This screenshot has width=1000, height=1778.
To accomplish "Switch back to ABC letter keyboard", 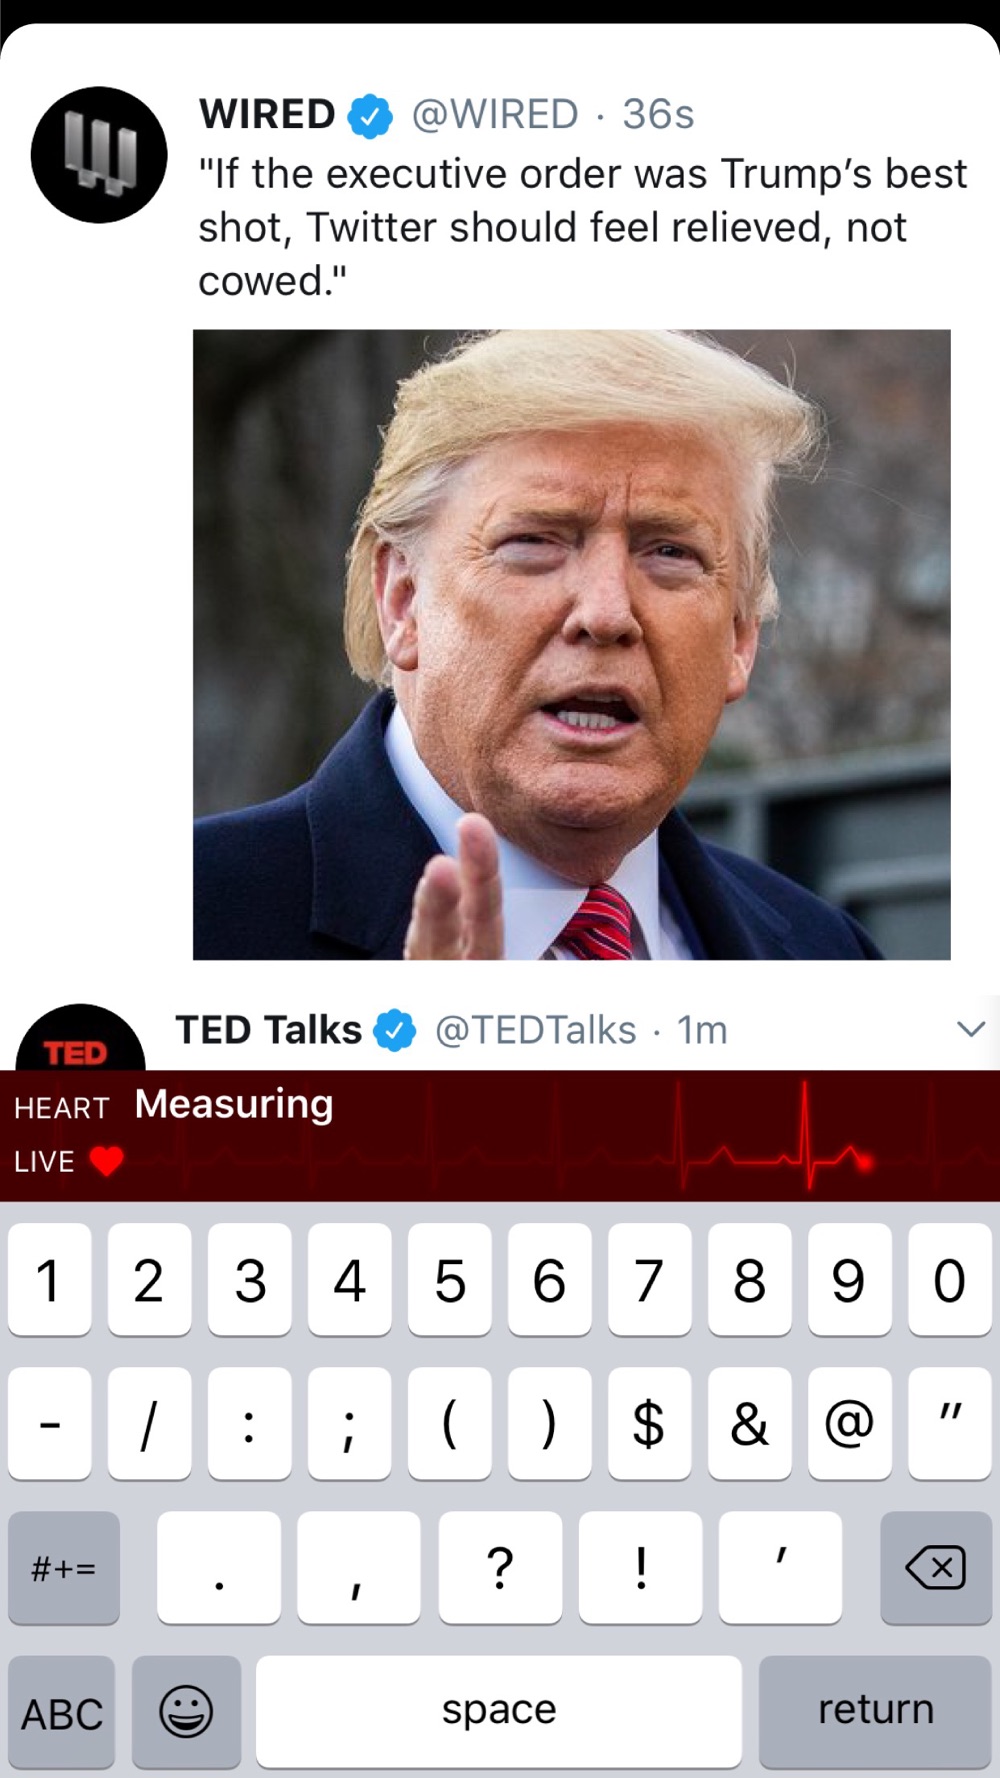I will click(62, 1711).
